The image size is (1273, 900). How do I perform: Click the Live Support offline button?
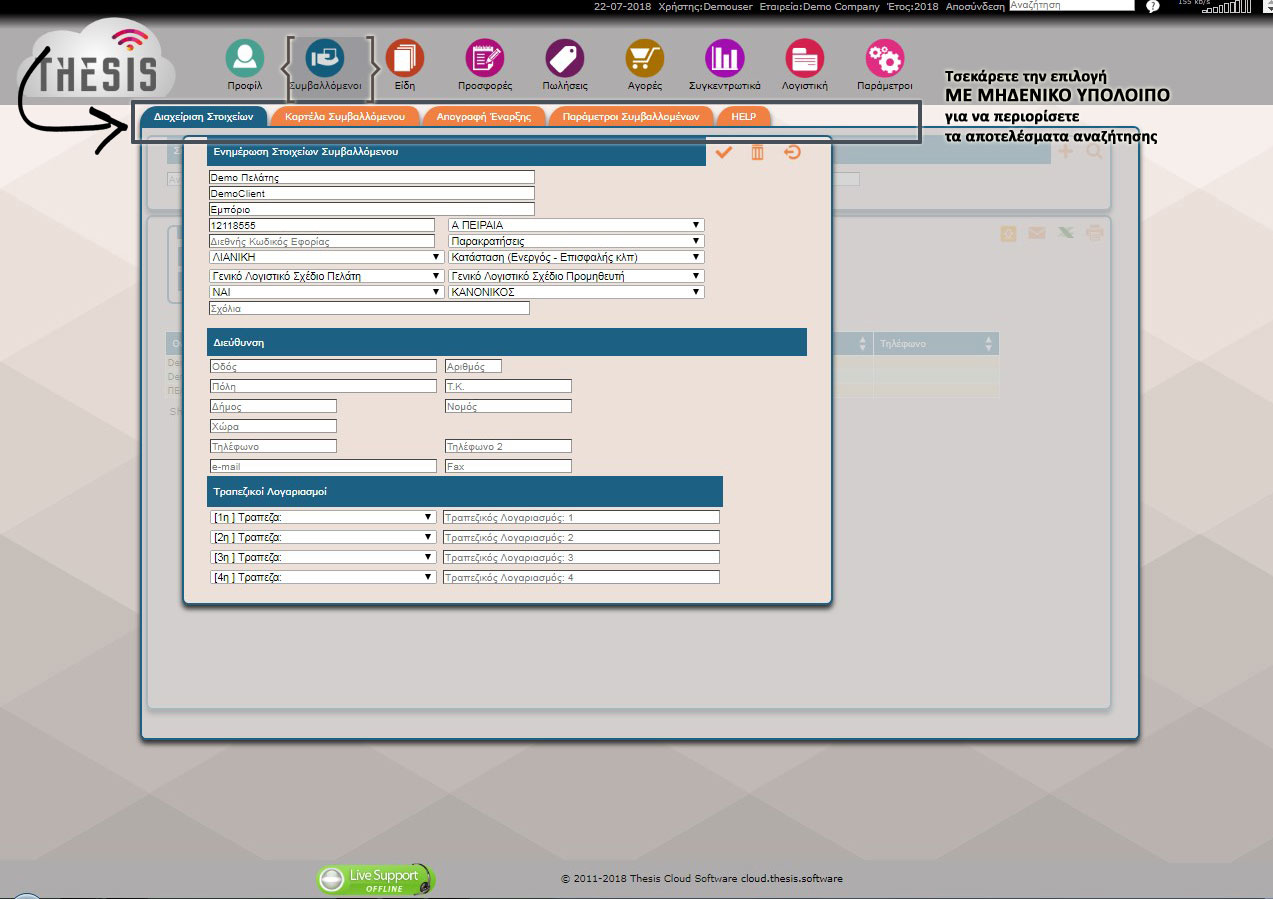[376, 880]
